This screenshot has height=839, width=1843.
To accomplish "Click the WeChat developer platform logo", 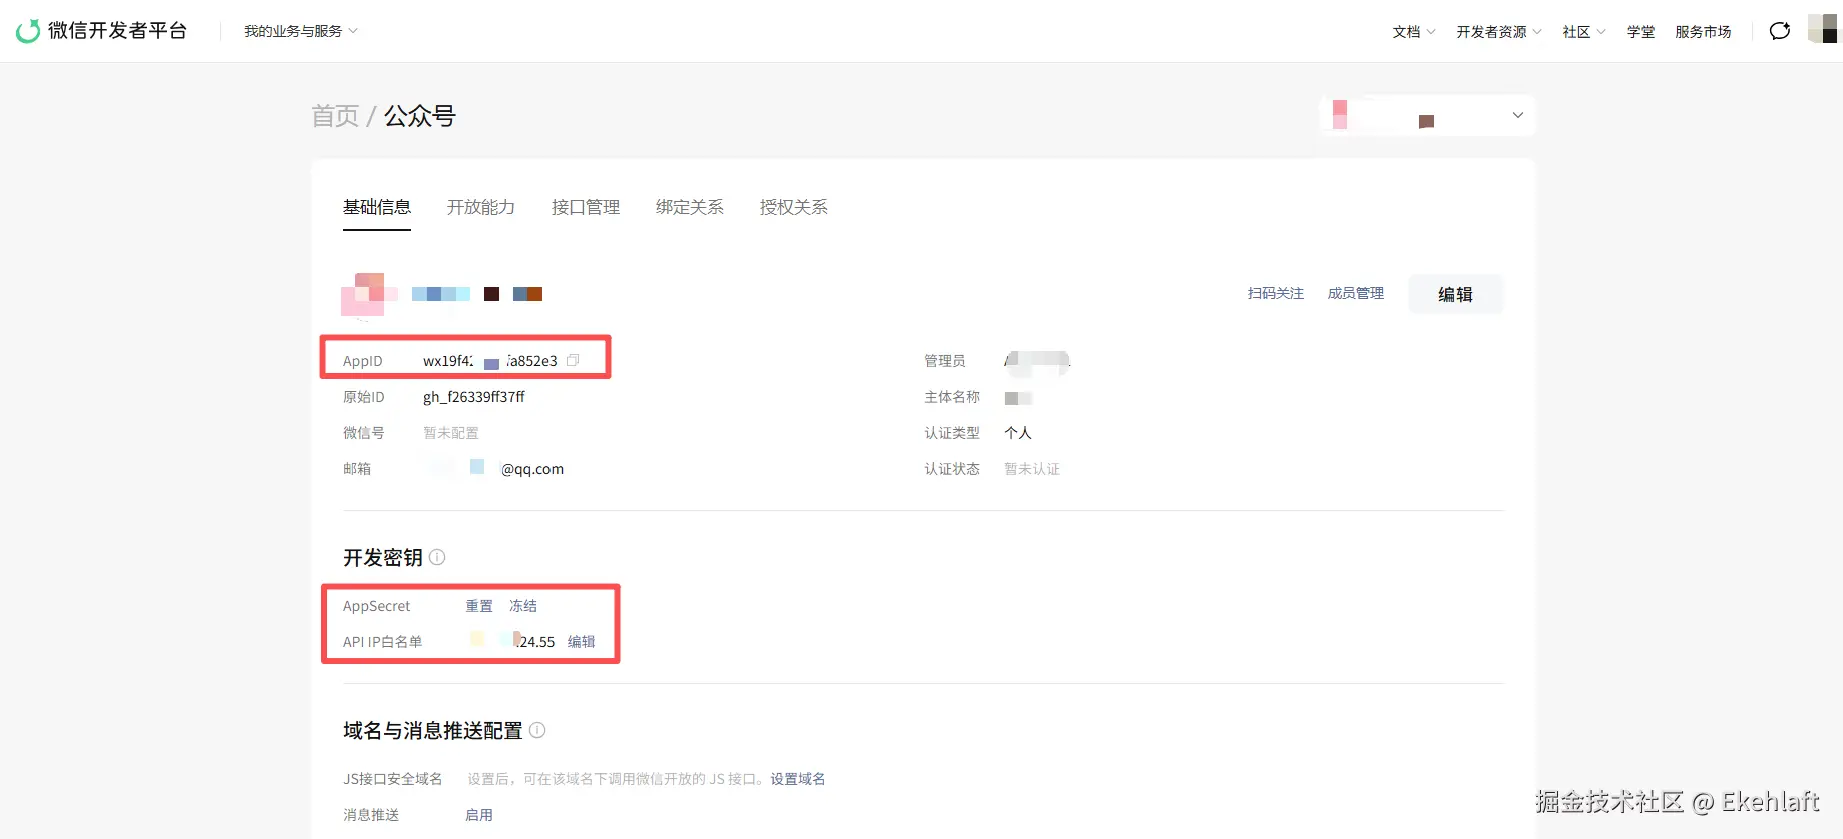I will [x=102, y=31].
